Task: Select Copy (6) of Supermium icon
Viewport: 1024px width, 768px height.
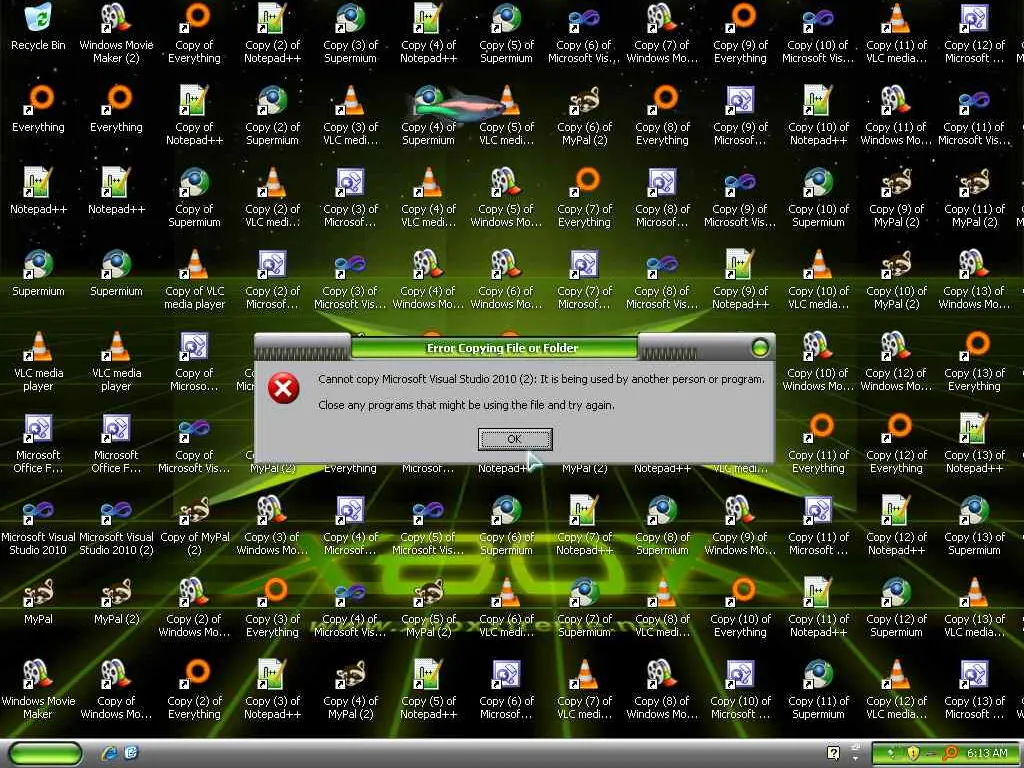Action: tap(507, 526)
